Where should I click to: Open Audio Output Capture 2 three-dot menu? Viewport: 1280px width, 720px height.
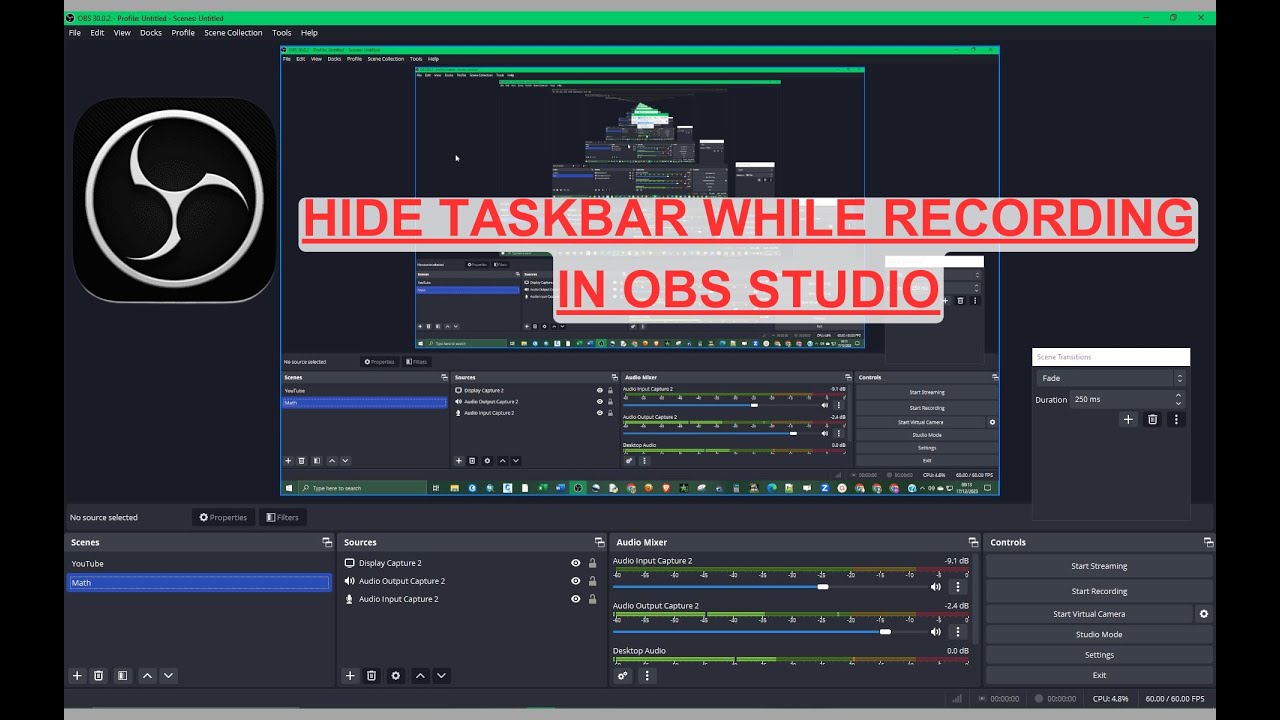[957, 632]
